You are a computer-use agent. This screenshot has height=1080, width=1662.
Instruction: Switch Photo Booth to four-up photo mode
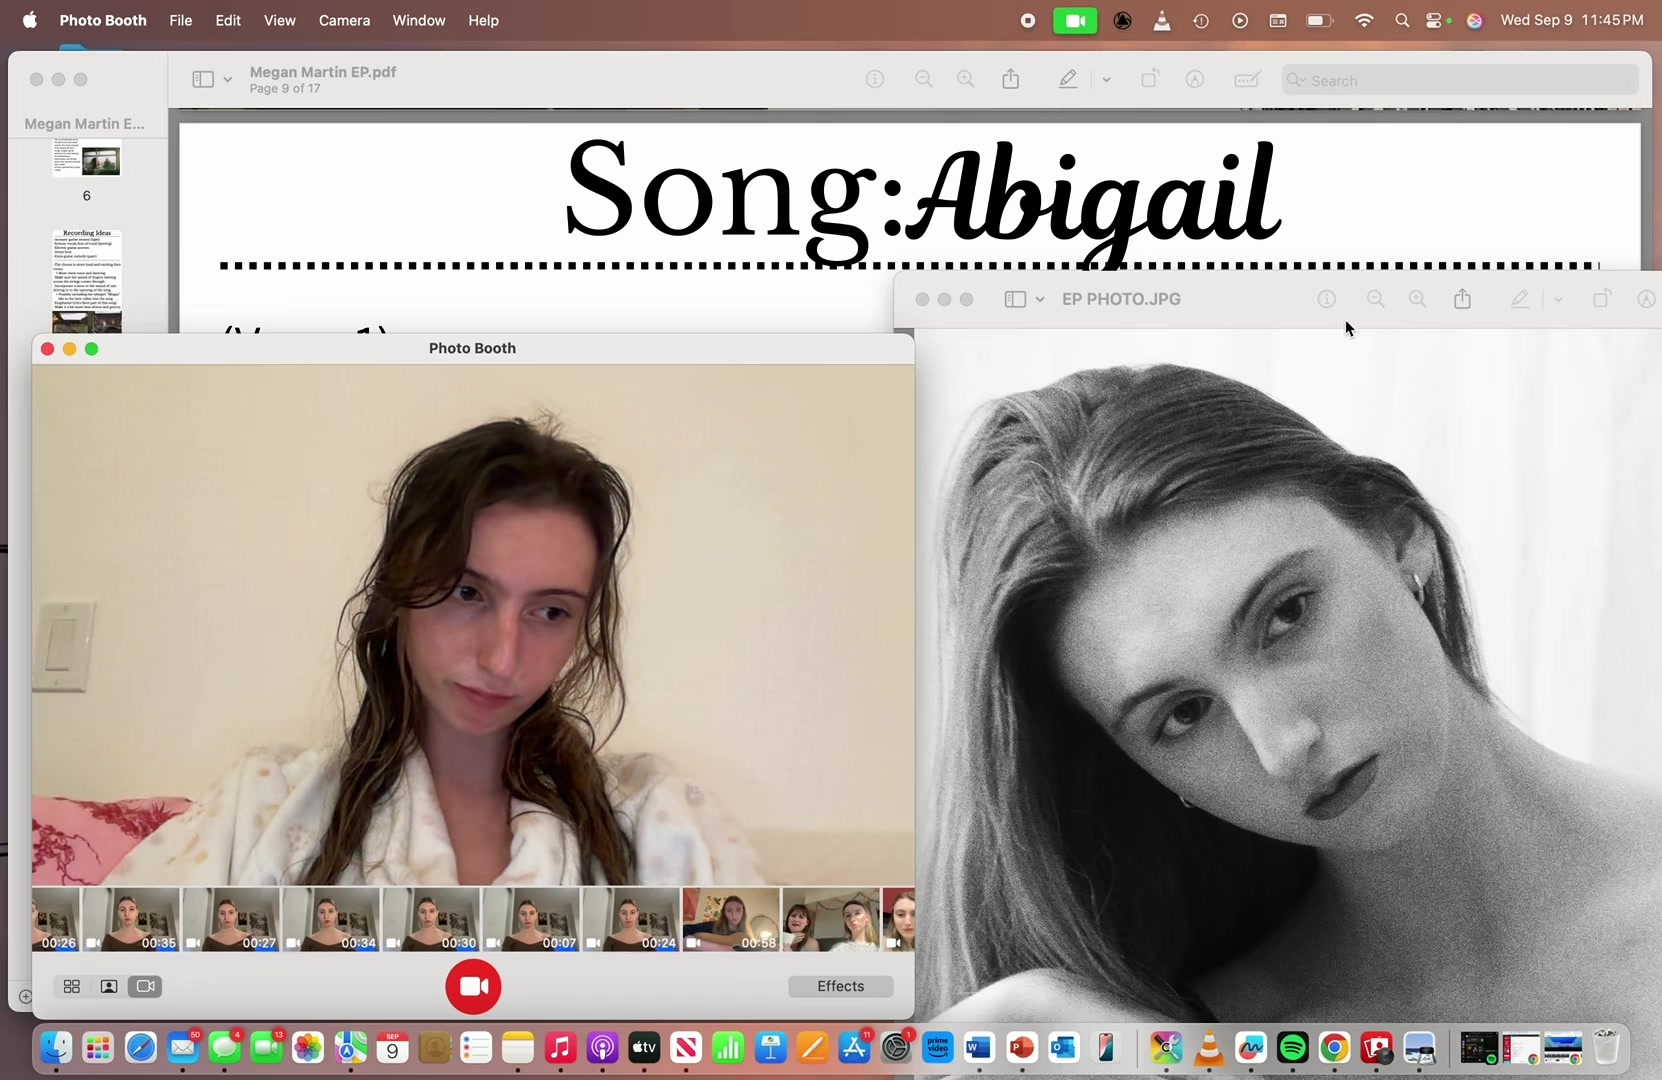click(72, 986)
